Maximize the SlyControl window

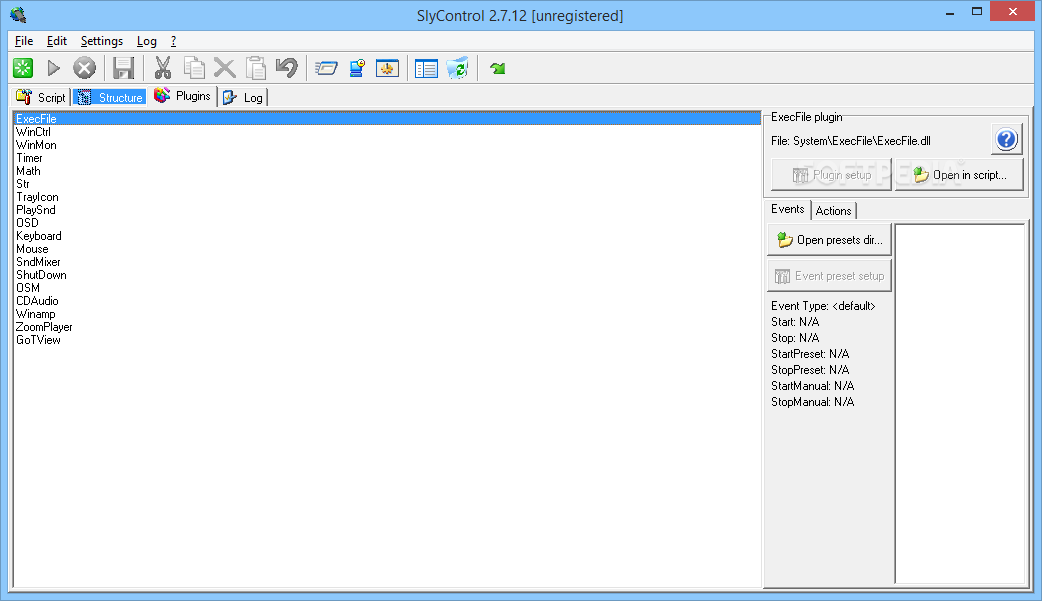[977, 11]
